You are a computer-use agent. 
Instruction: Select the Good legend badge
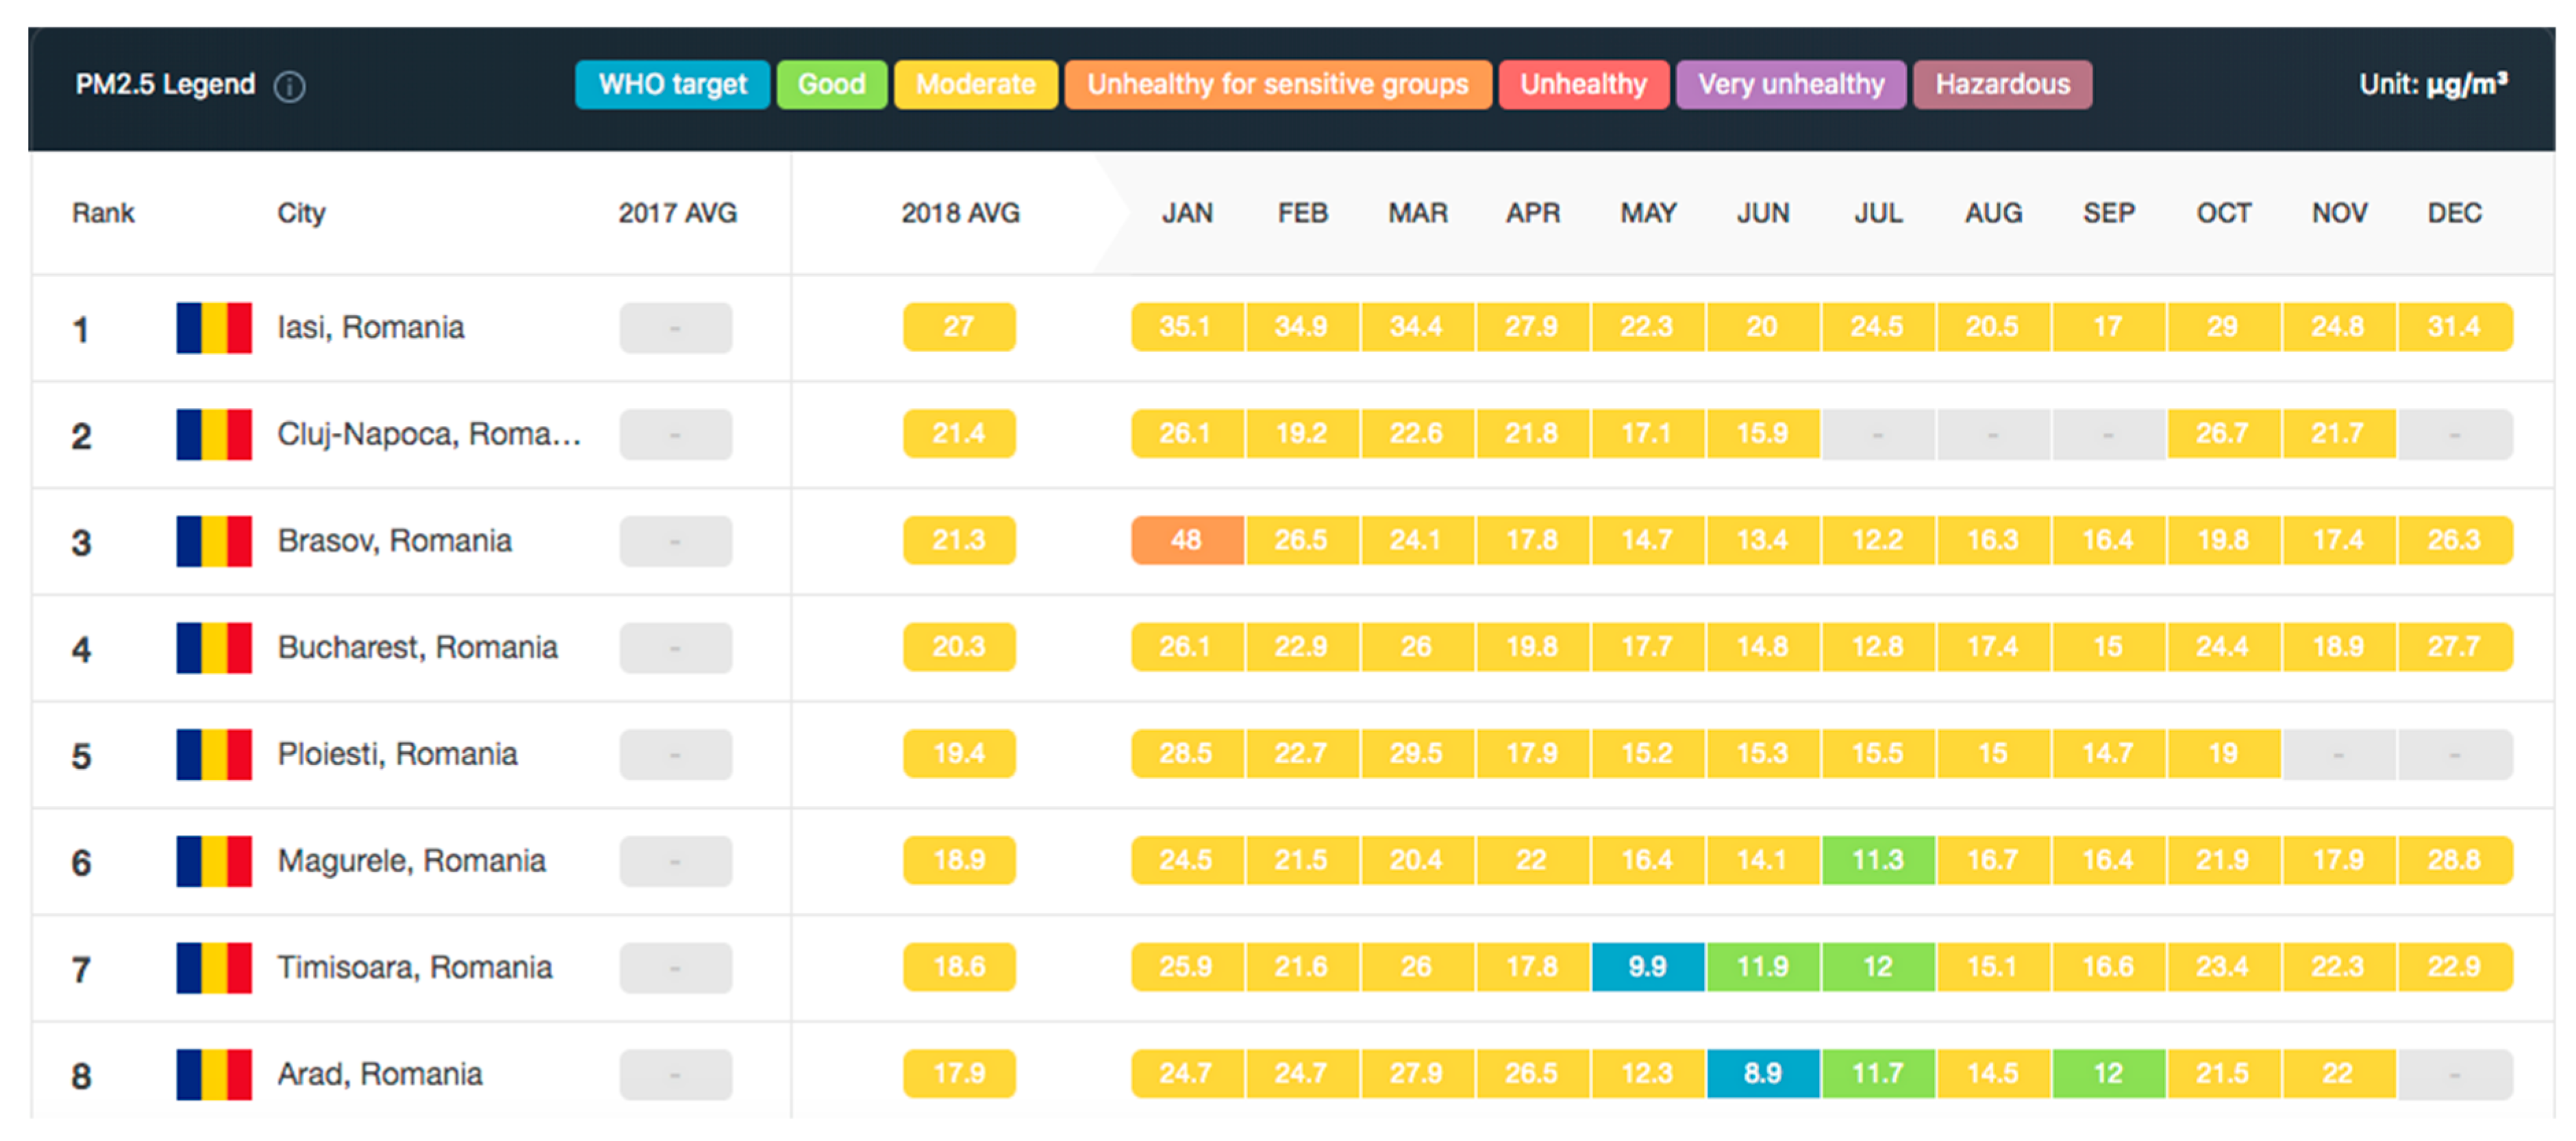point(831,85)
